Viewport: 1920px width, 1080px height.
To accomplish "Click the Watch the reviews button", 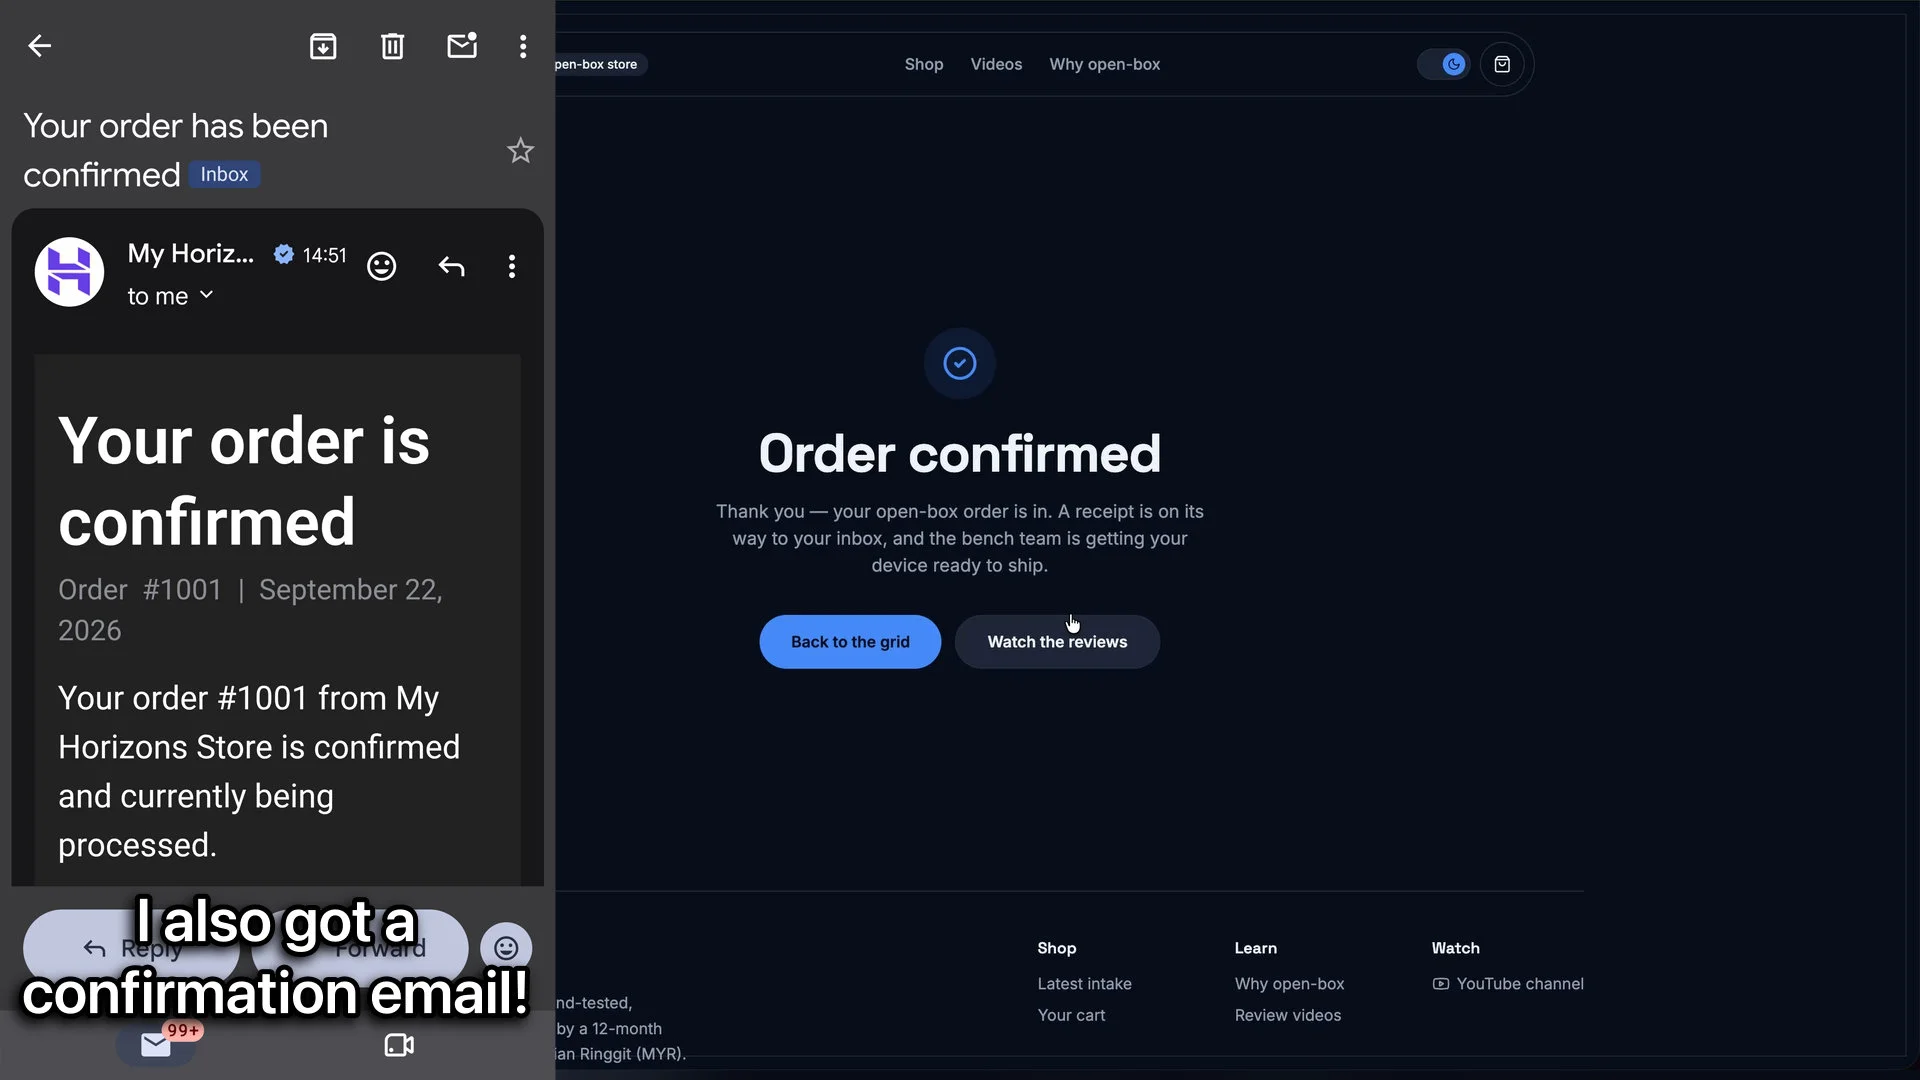I will coord(1057,642).
